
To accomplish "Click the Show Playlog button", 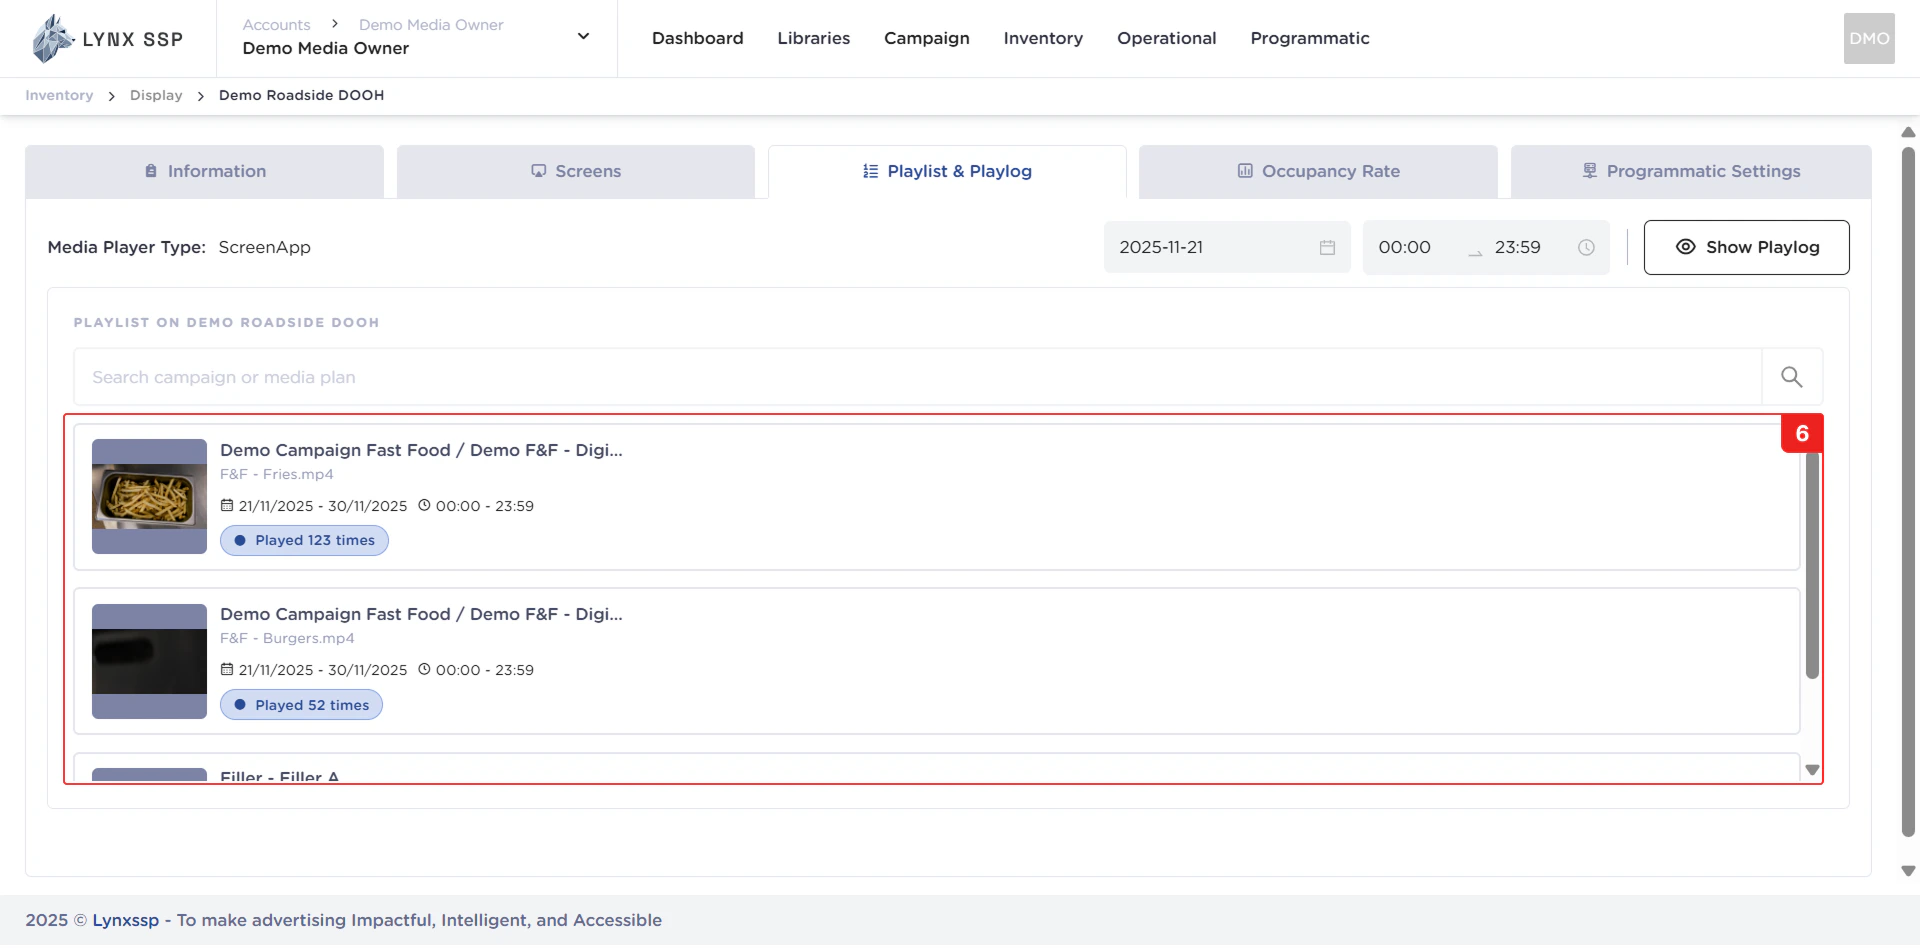I will [x=1746, y=247].
